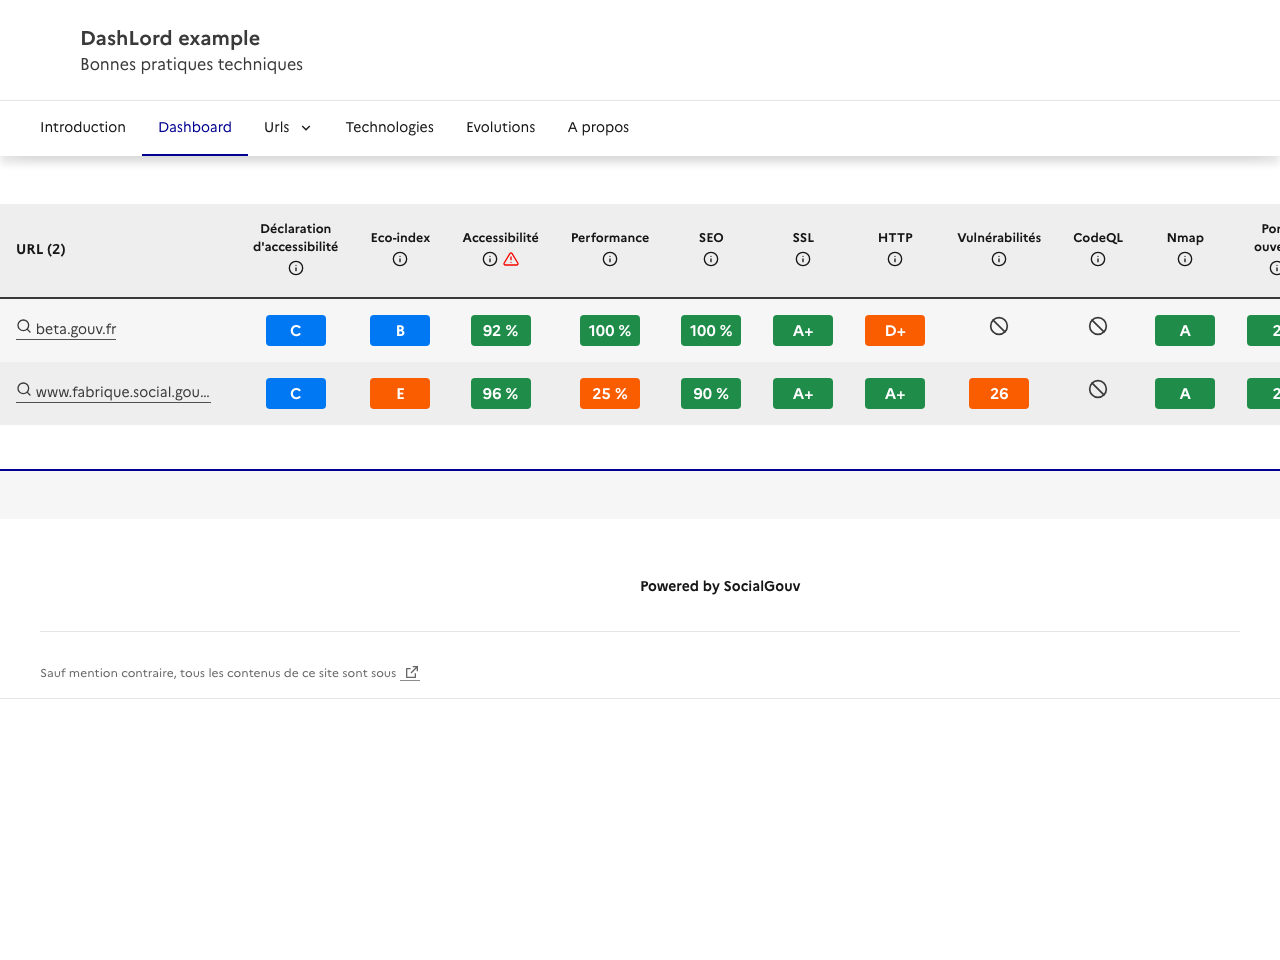
Task: Click the info icon under Nmap header
Action: point(1185,259)
